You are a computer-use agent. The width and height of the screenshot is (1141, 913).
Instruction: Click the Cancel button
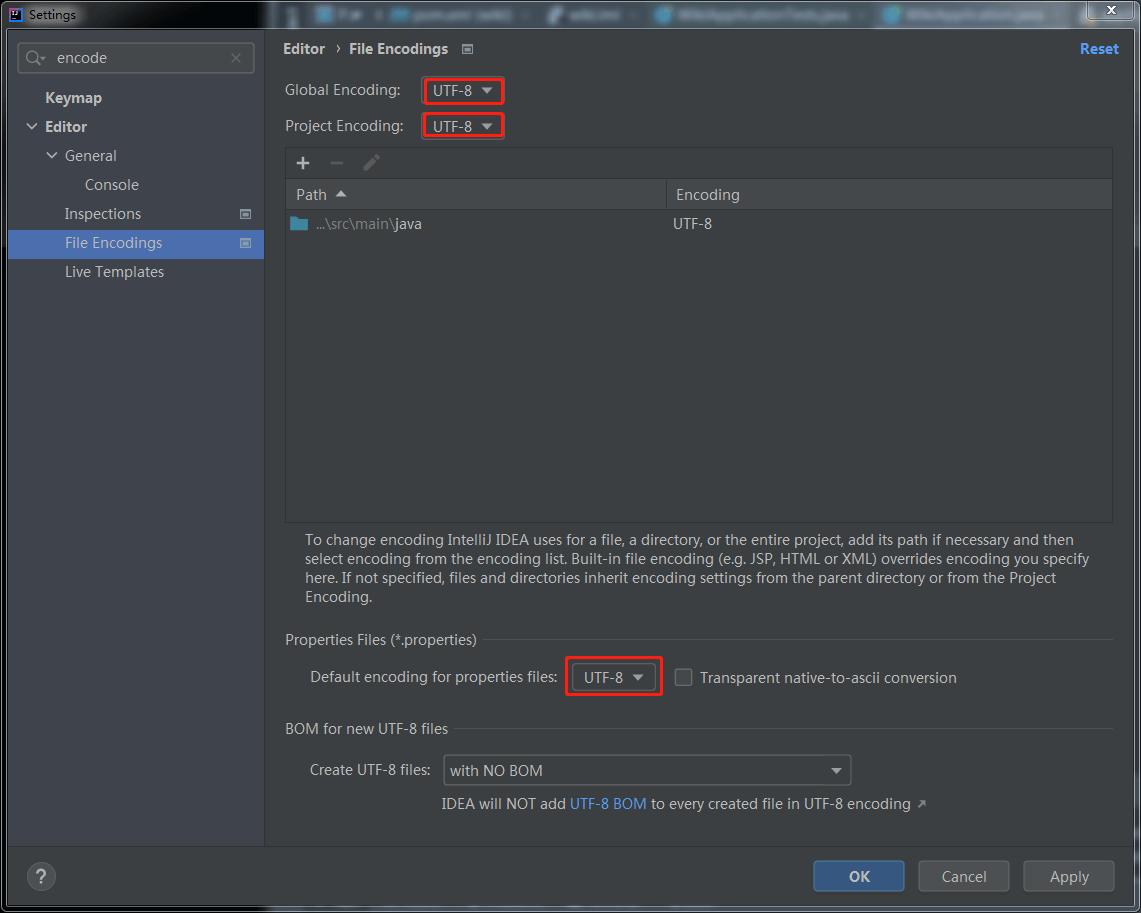point(963,876)
